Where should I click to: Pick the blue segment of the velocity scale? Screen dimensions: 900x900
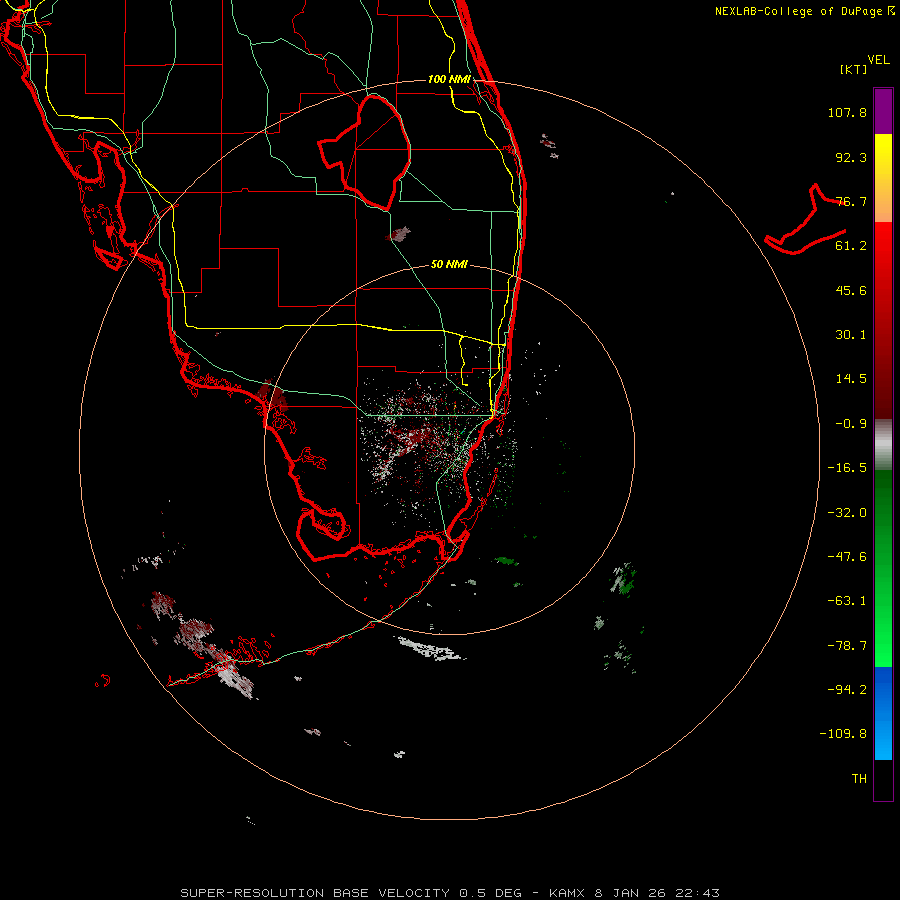[883, 713]
